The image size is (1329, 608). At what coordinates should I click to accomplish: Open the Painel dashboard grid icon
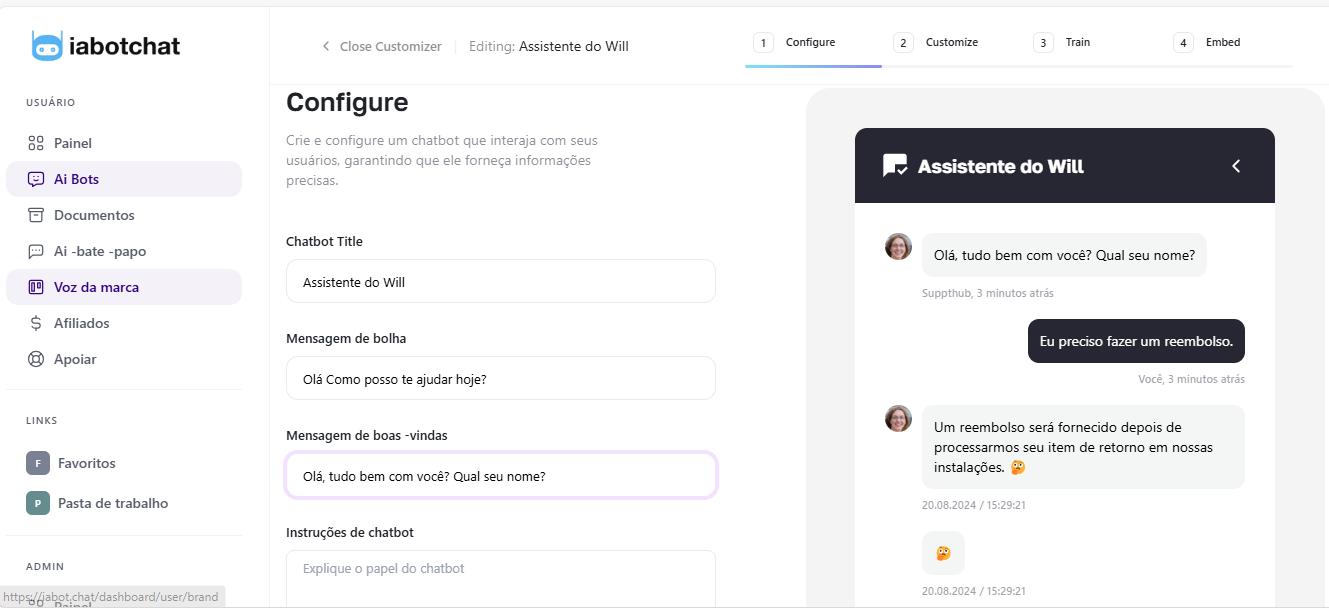(x=36, y=143)
